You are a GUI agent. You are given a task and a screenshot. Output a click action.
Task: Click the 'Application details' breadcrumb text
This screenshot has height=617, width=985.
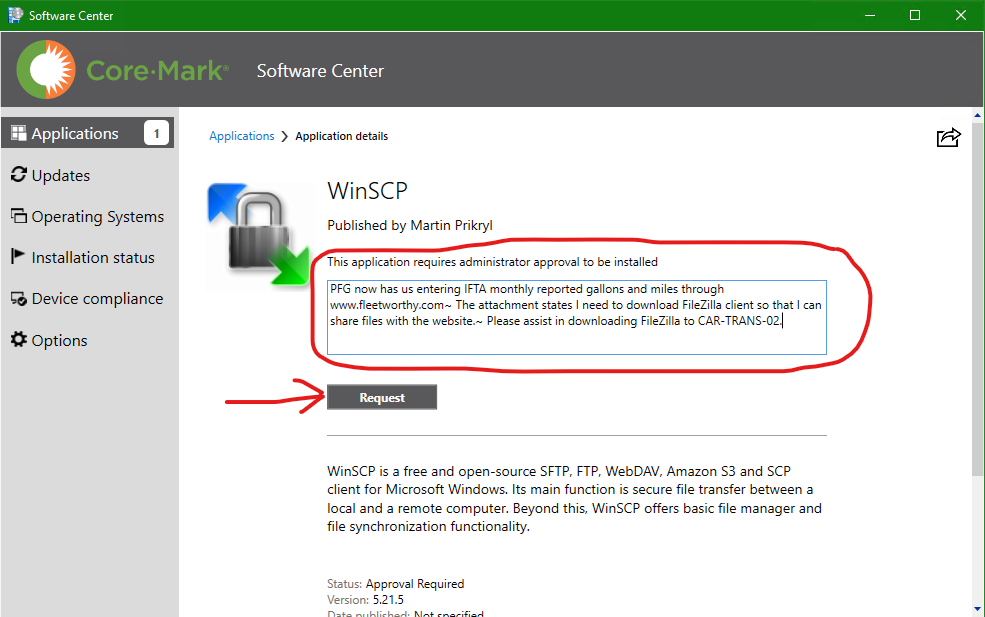point(342,136)
